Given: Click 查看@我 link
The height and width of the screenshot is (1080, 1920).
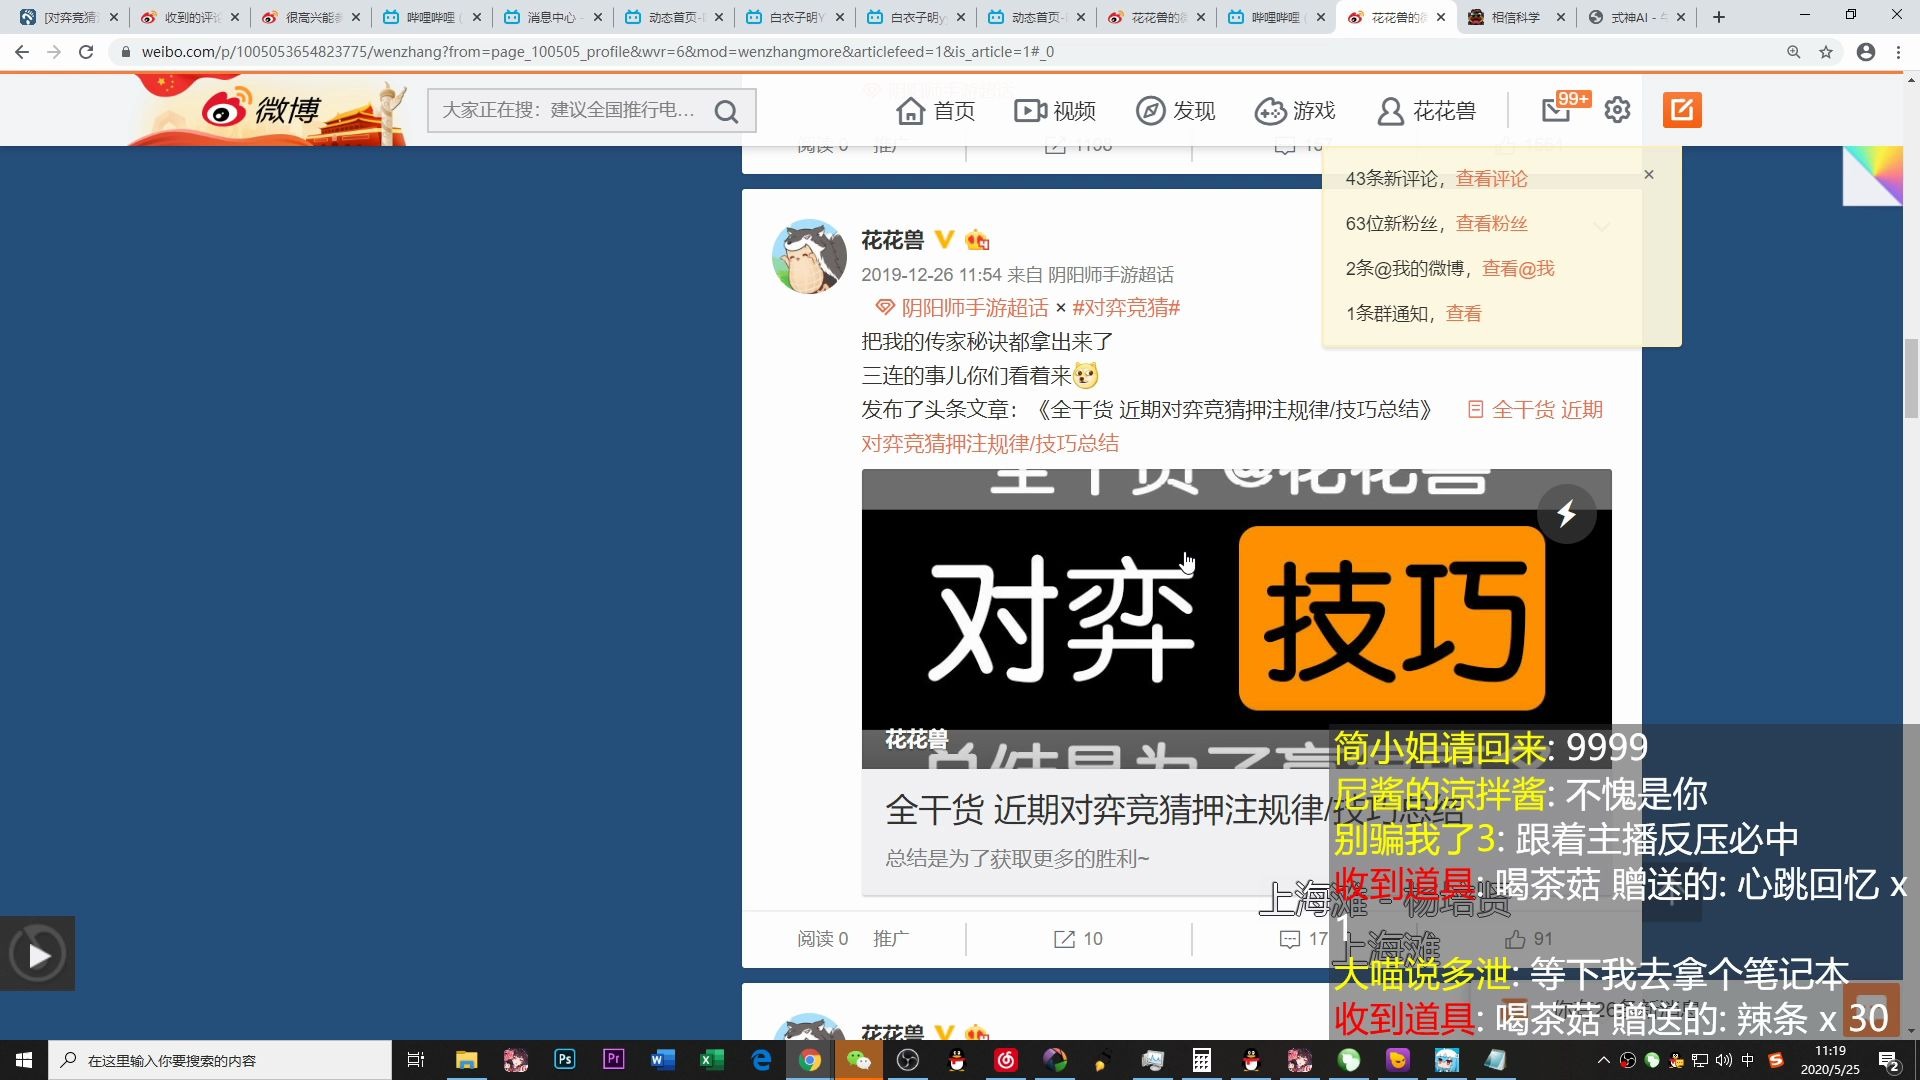Looking at the screenshot, I should (1518, 269).
